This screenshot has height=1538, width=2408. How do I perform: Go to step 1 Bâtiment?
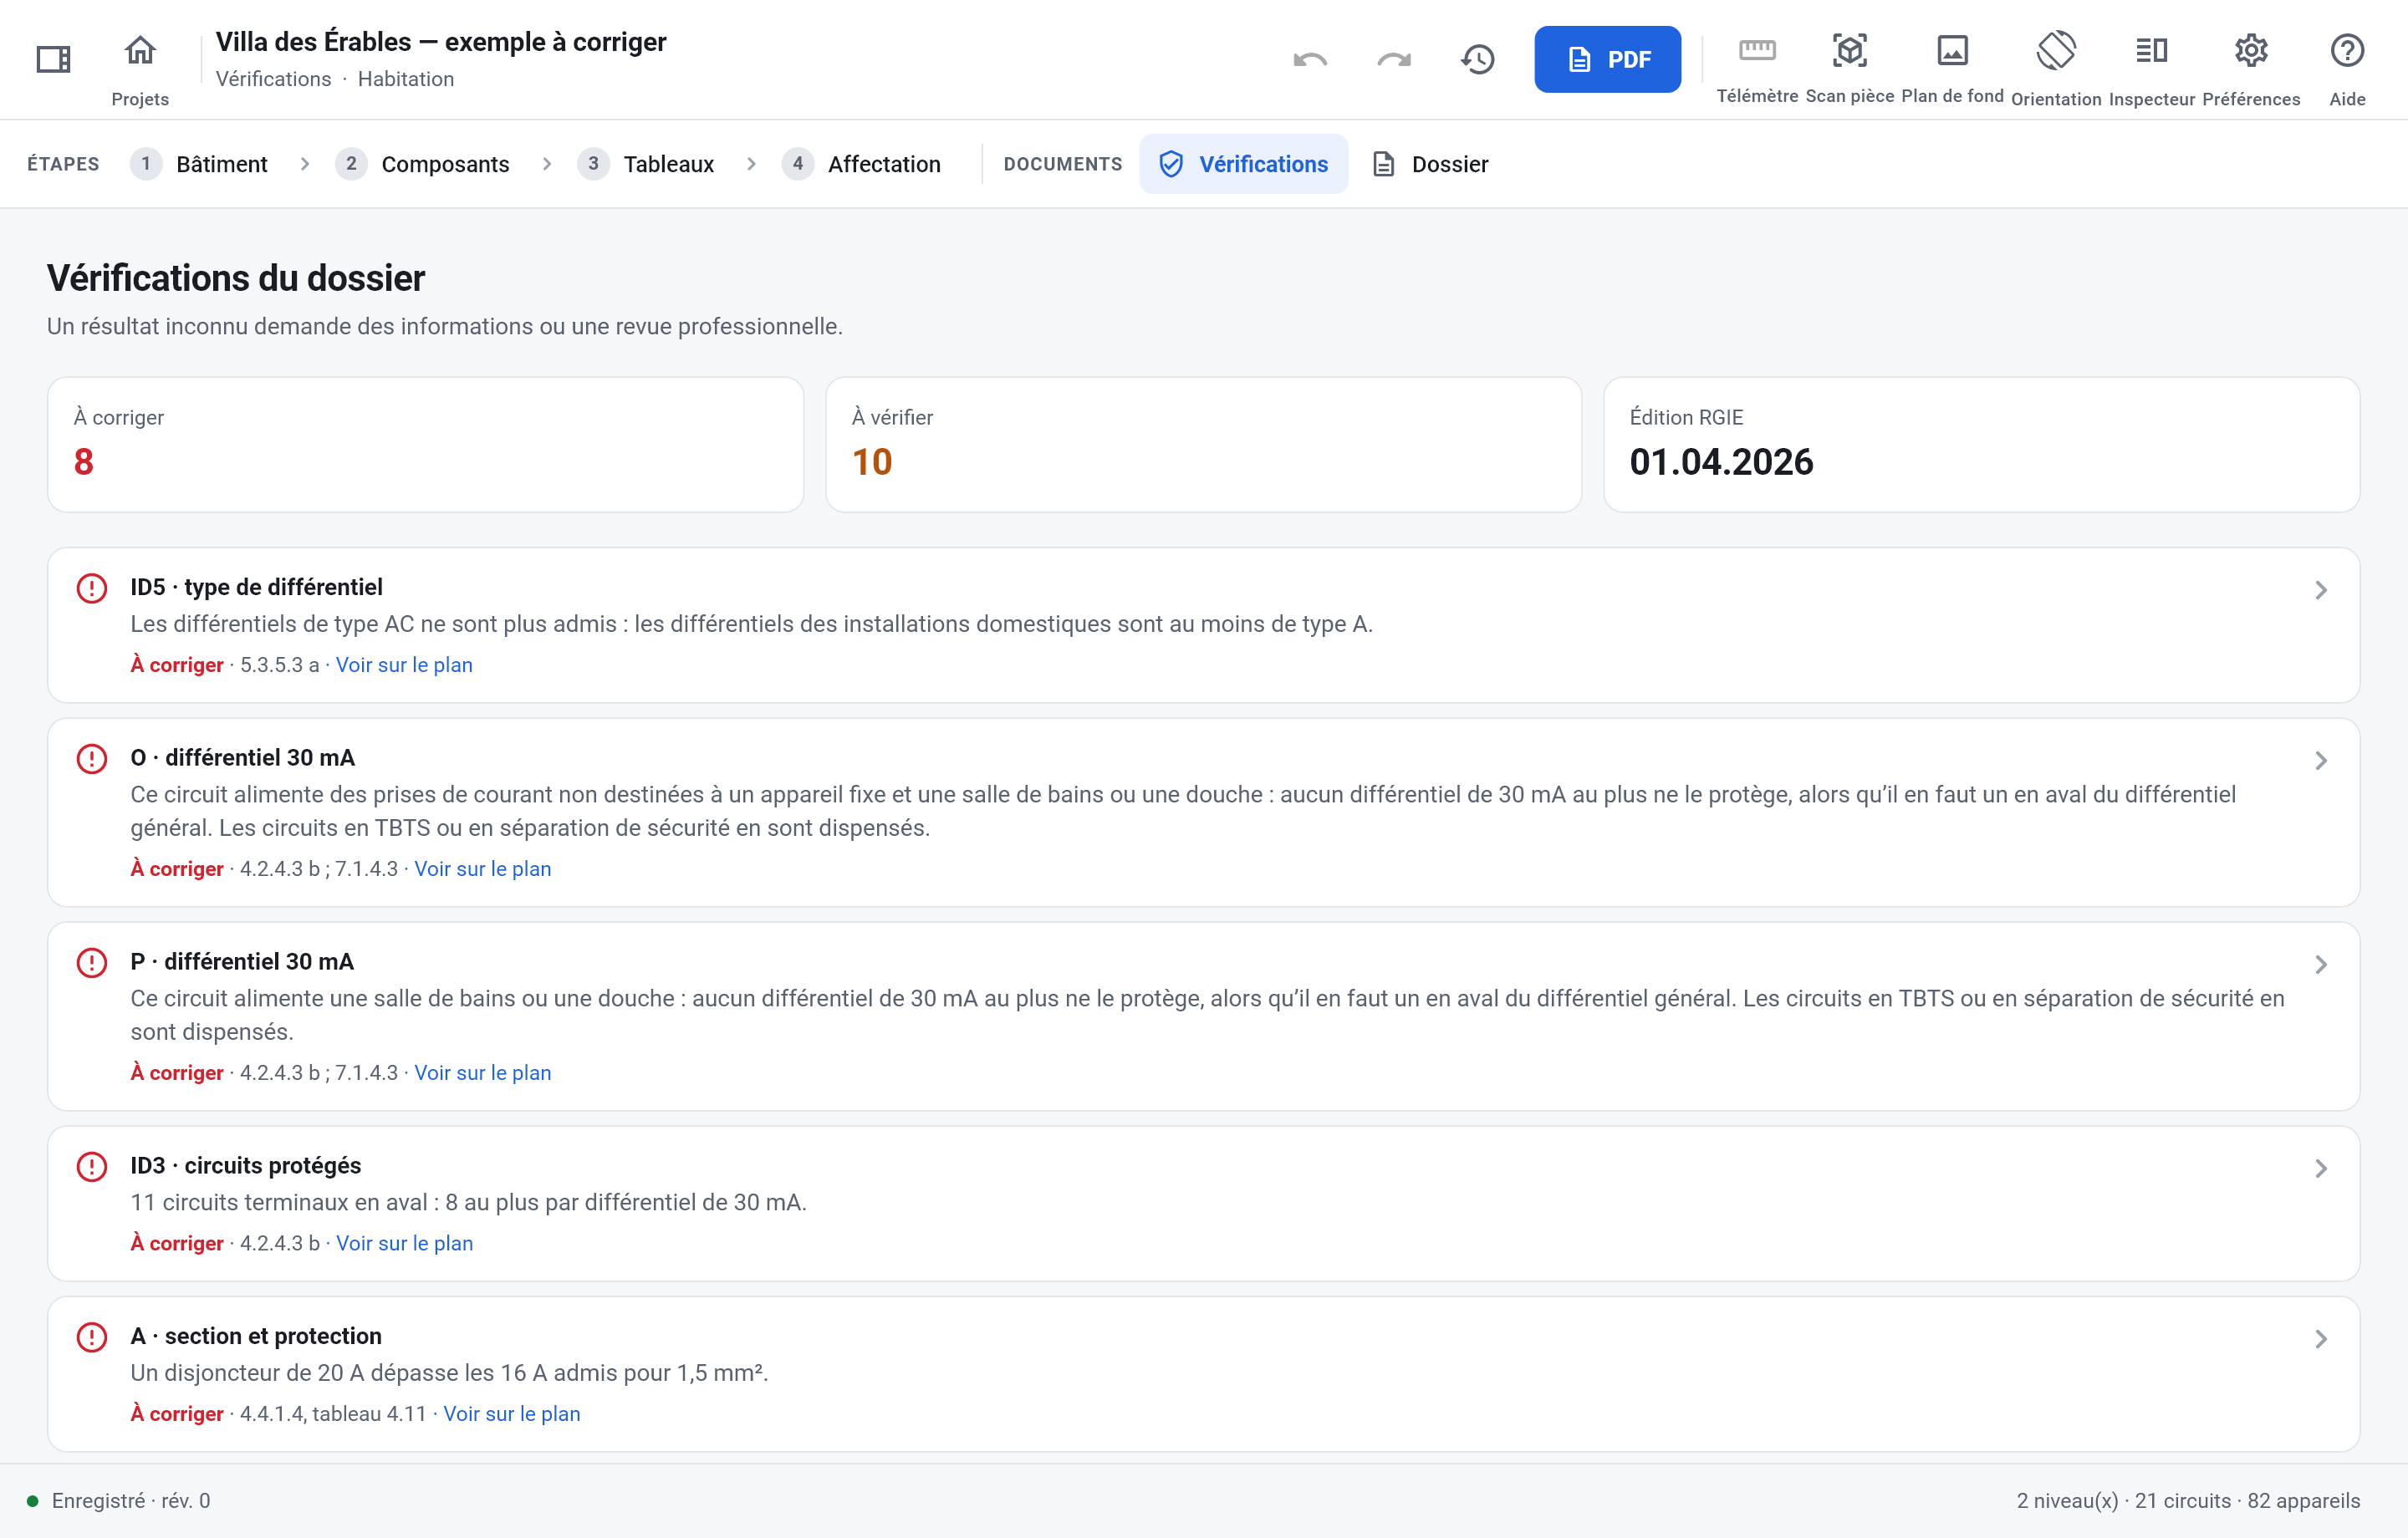click(199, 164)
